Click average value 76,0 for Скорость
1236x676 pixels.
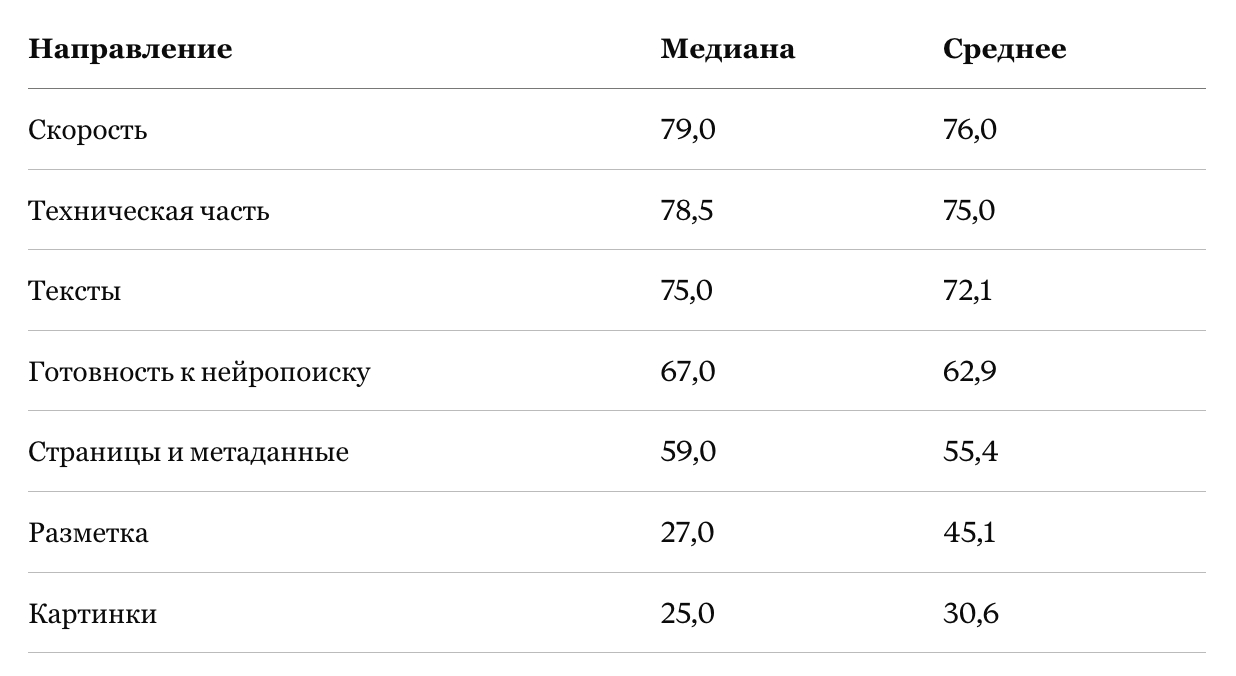[x=970, y=130]
